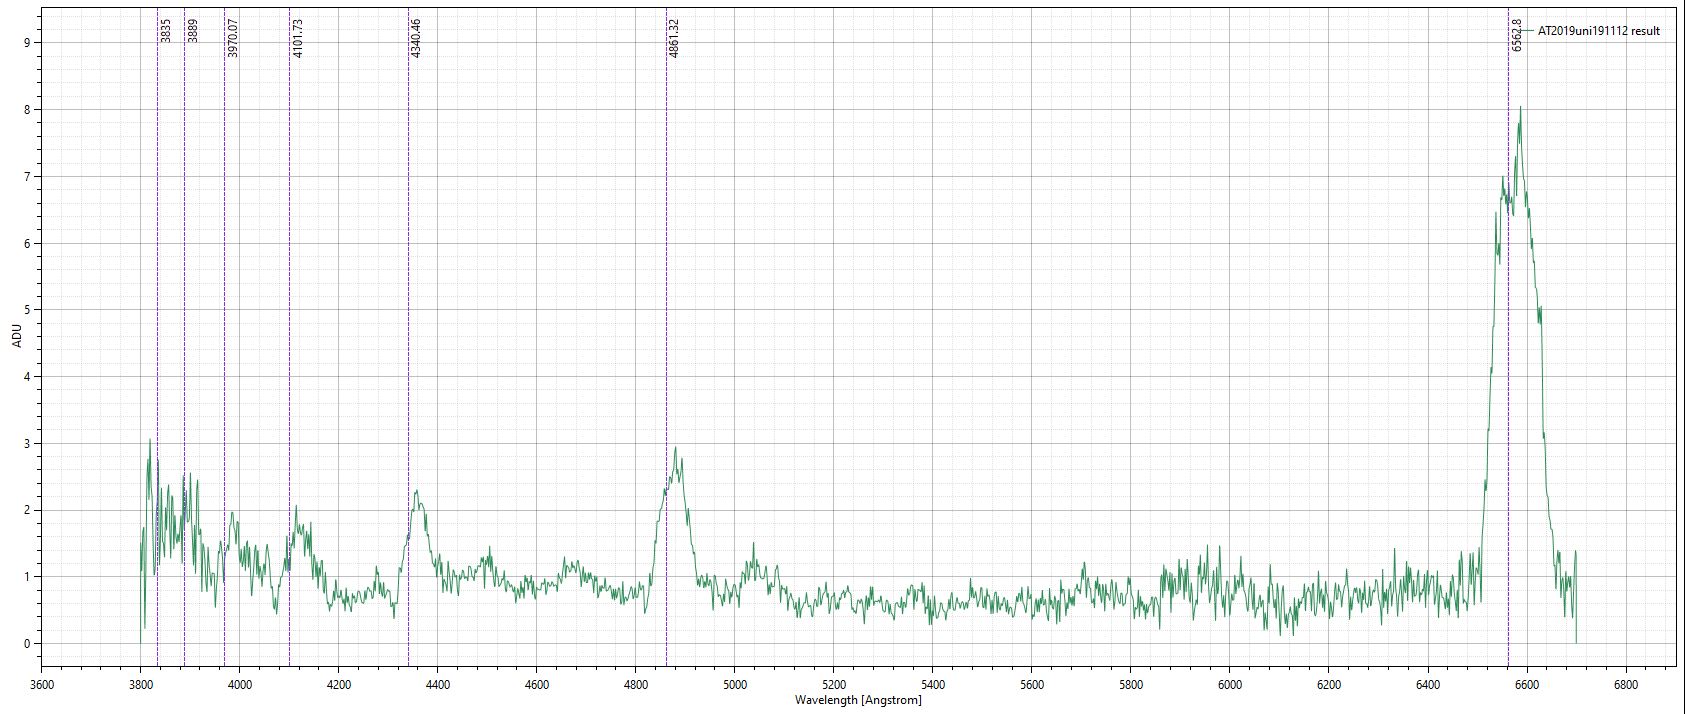This screenshot has height=714, width=1685.
Task: Click the AT2019uni191112 result legend text
Action: [x=1598, y=31]
